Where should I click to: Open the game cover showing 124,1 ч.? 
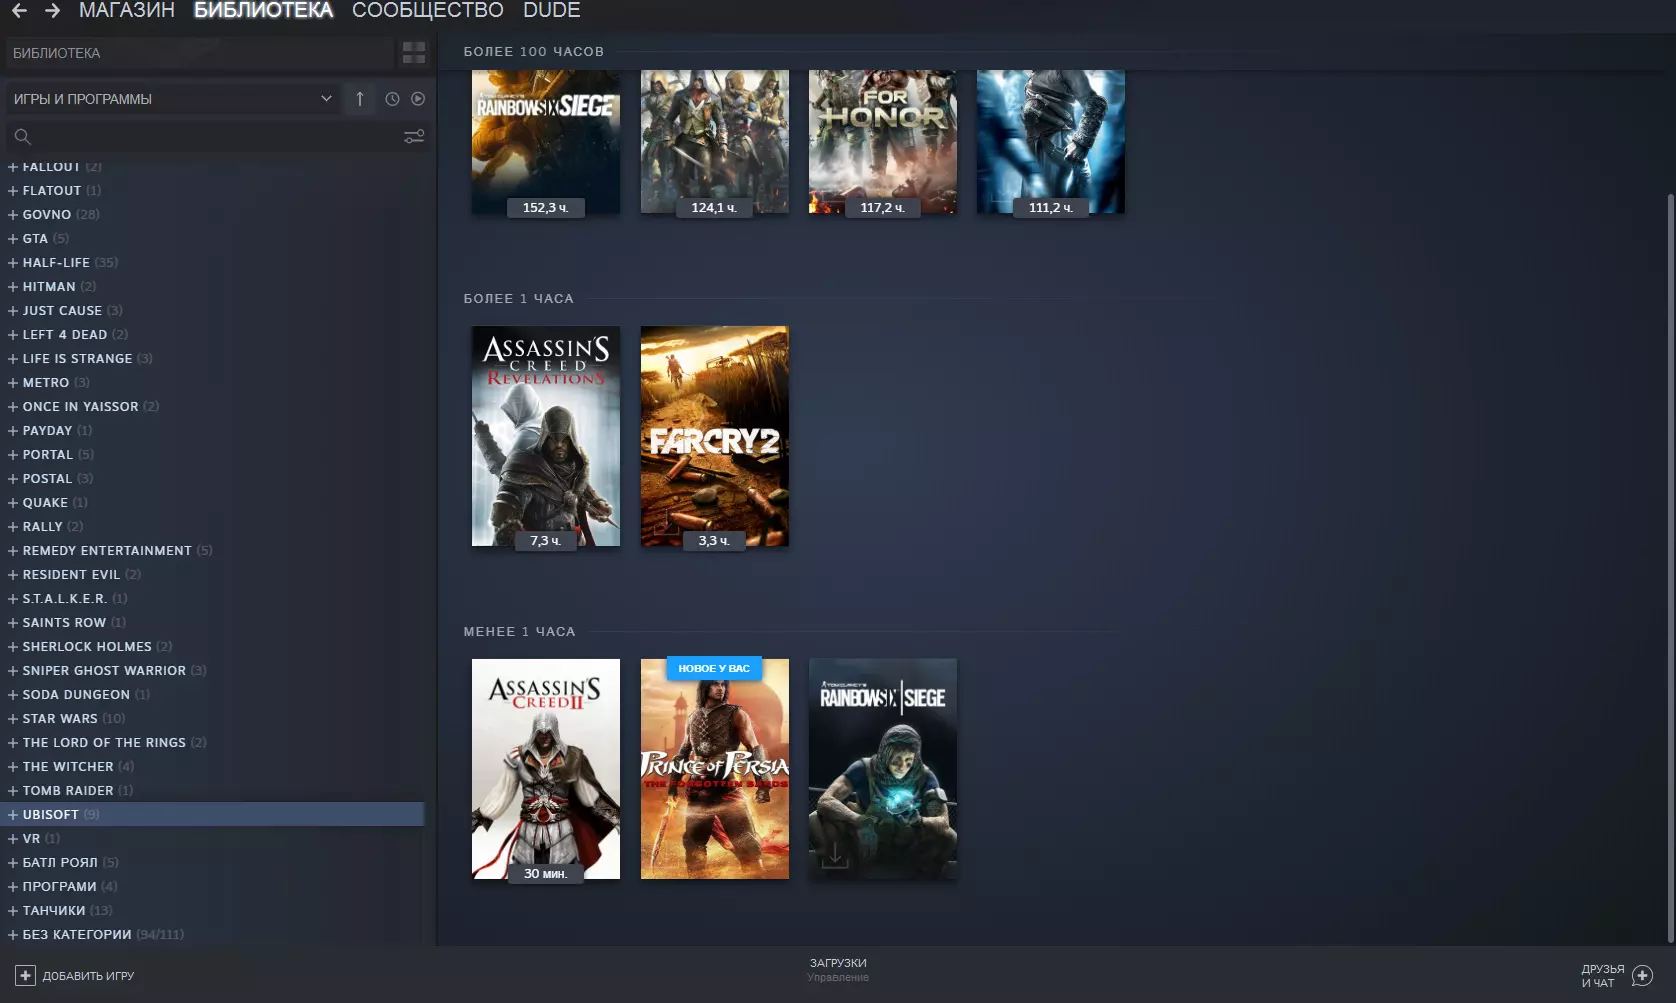click(715, 141)
